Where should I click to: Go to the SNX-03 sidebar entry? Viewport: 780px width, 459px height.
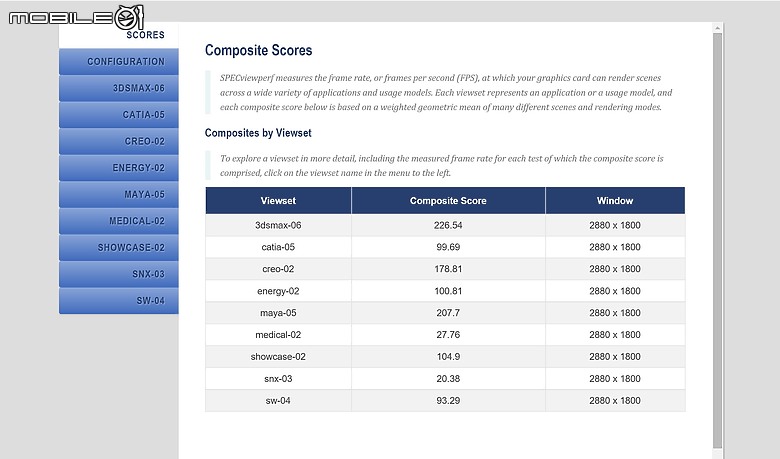(x=119, y=274)
